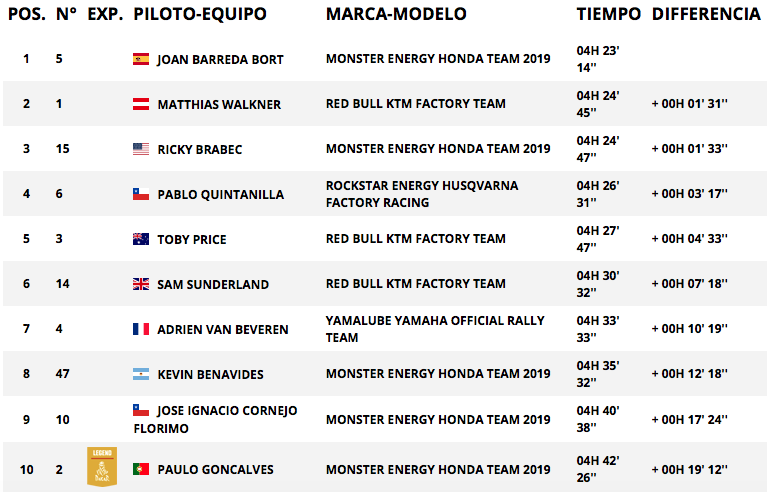Click the Austria flag next to Matthias Walkner
This screenshot has width=767, height=492.
(x=141, y=104)
